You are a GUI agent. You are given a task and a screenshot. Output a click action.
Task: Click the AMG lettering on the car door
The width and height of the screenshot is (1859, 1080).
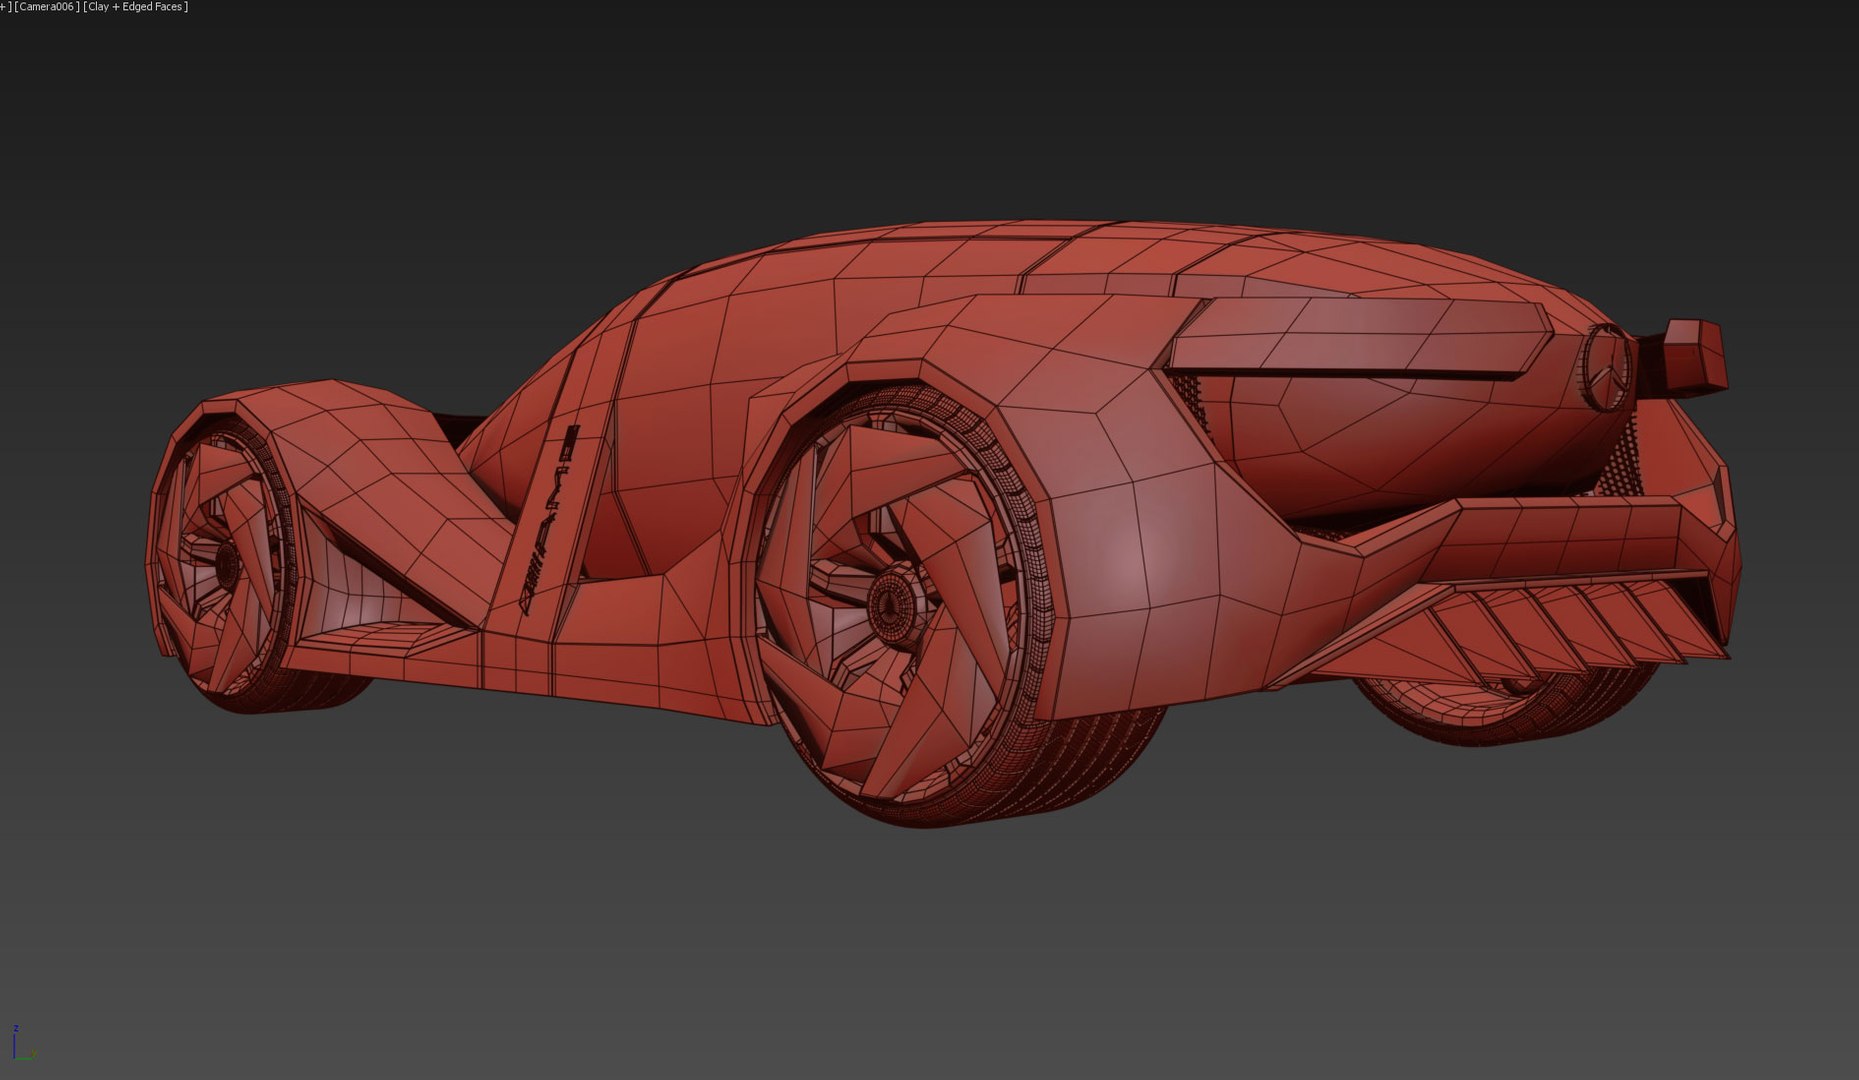point(550,520)
